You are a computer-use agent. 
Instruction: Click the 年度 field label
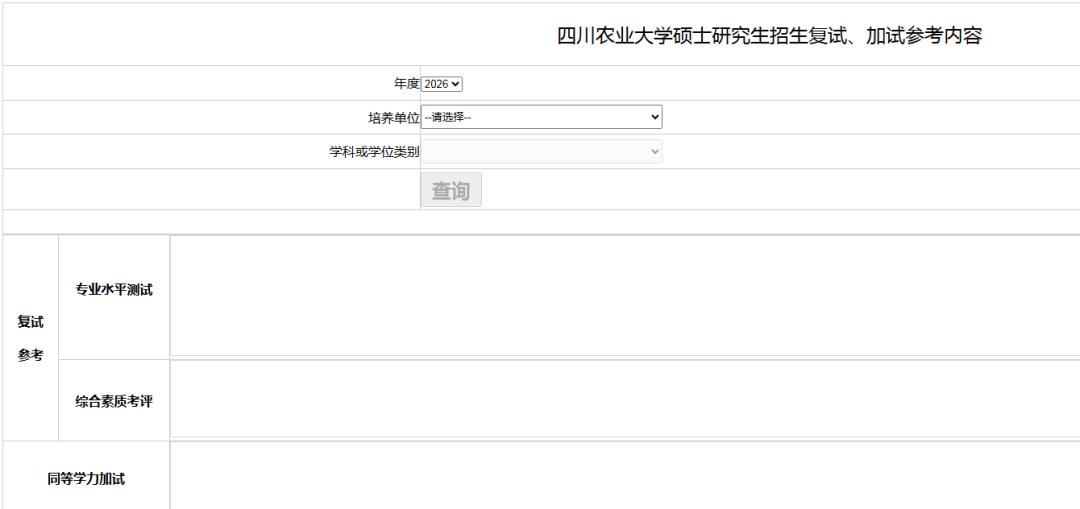point(406,85)
